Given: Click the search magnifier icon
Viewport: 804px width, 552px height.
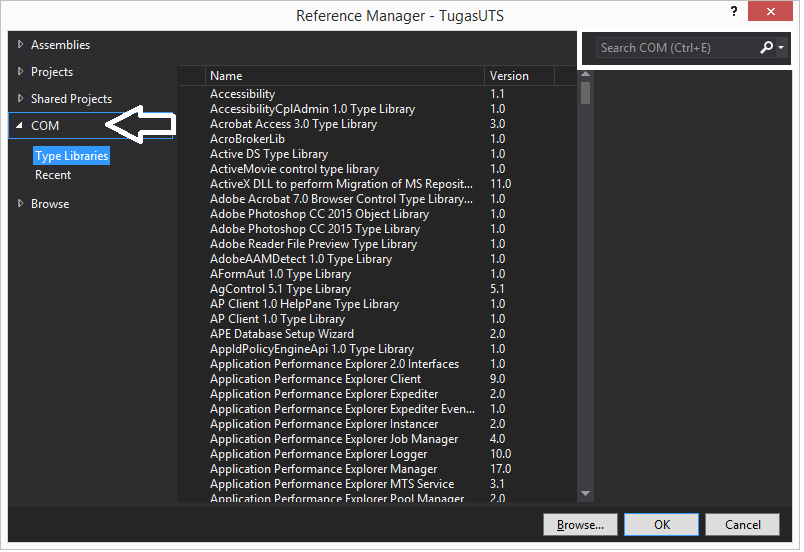Looking at the screenshot, I should coord(766,48).
